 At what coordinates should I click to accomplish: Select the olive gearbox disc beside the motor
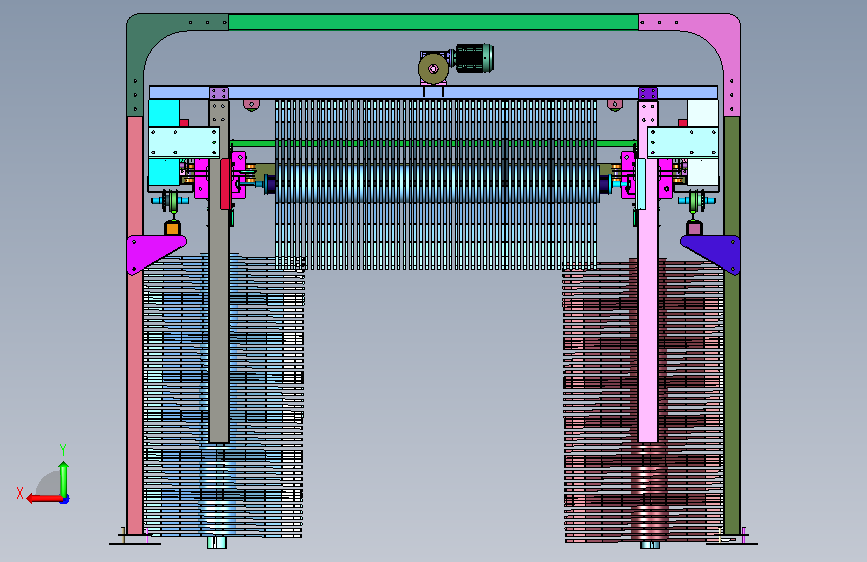click(433, 69)
